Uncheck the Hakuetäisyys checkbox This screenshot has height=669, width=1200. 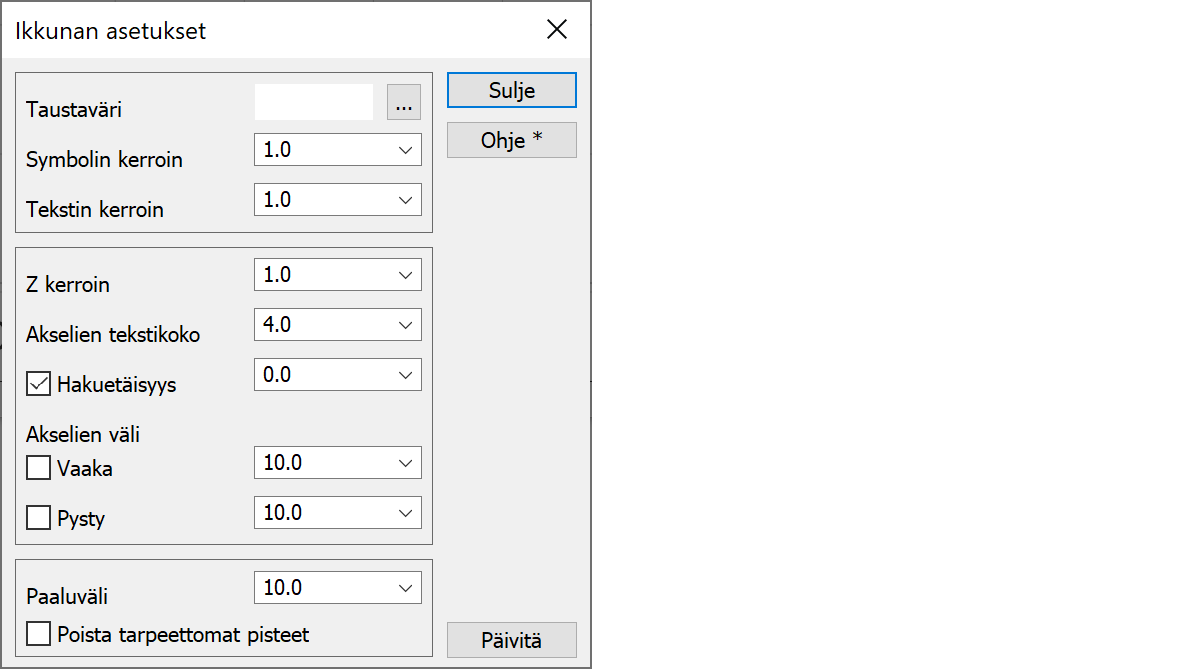click(x=39, y=384)
